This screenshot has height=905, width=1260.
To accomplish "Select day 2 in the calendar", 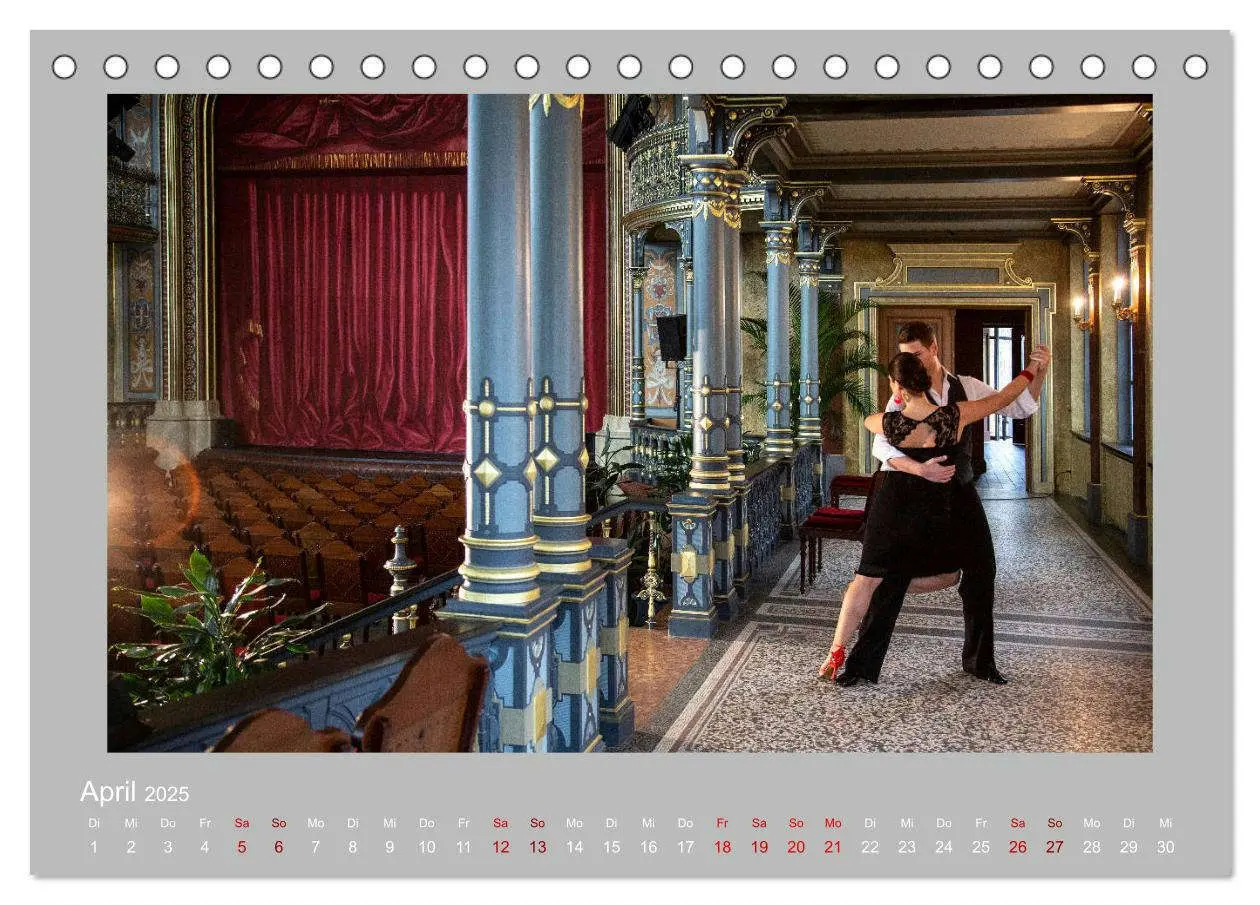I will point(131,847).
